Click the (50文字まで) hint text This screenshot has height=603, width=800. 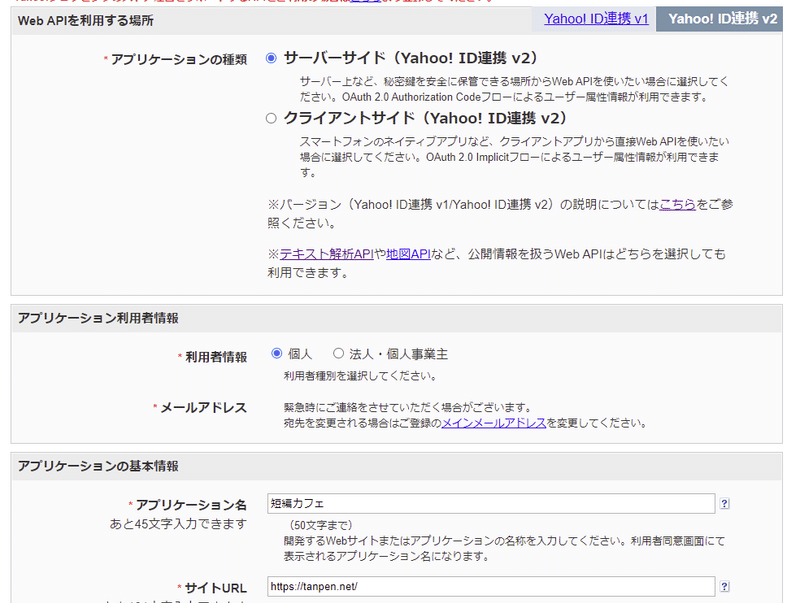[x=320, y=525]
